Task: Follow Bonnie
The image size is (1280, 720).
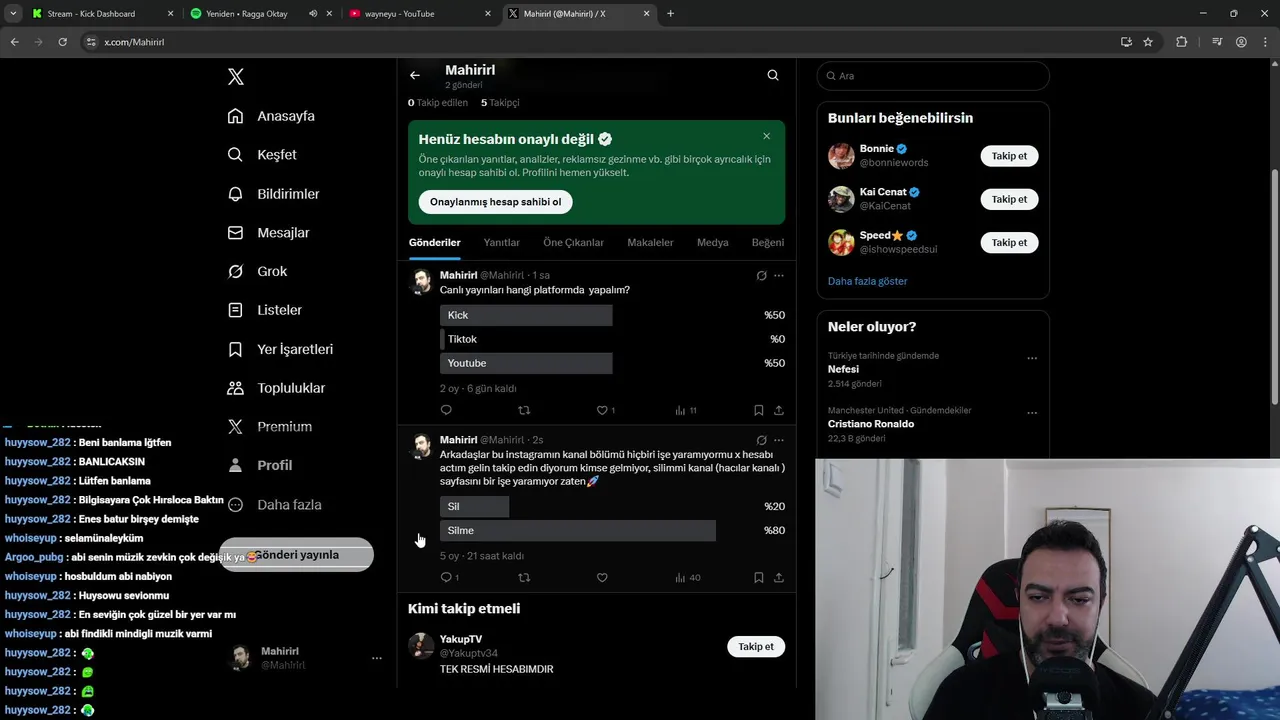Action: tap(1009, 156)
